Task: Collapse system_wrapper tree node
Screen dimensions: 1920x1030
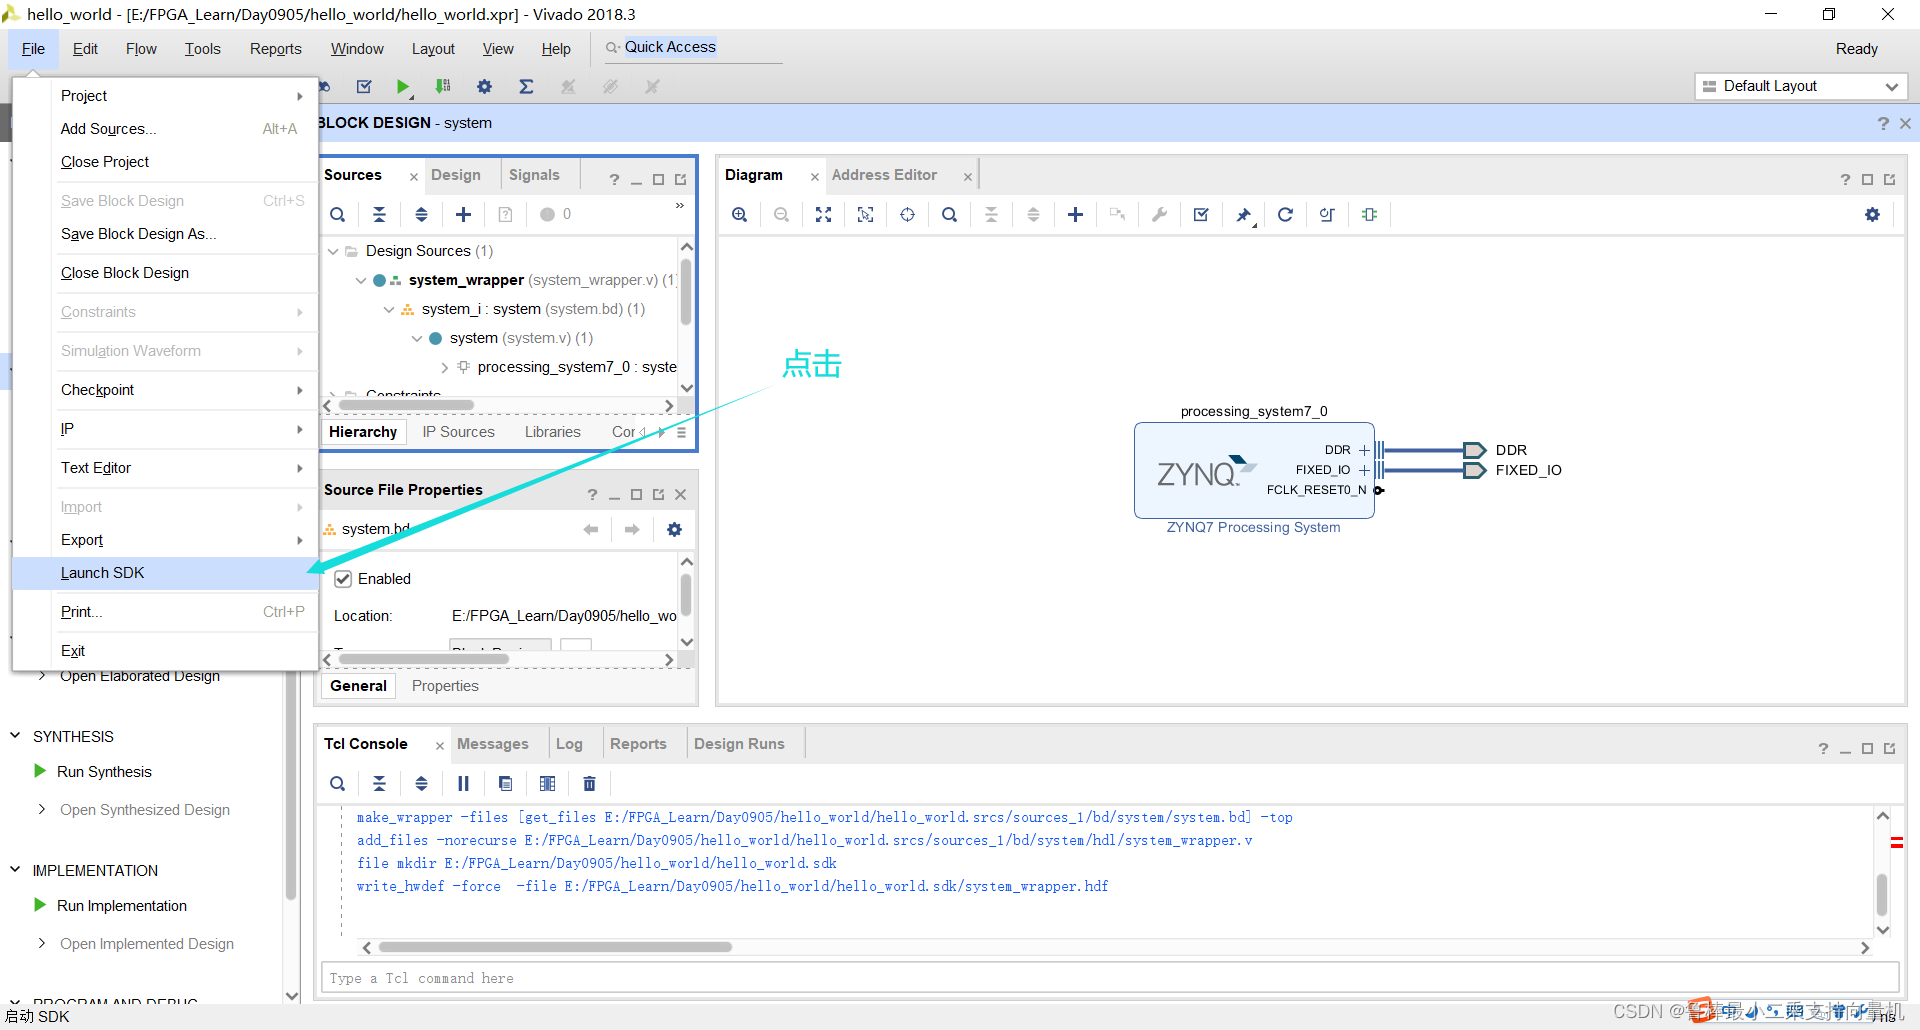Action: (361, 280)
